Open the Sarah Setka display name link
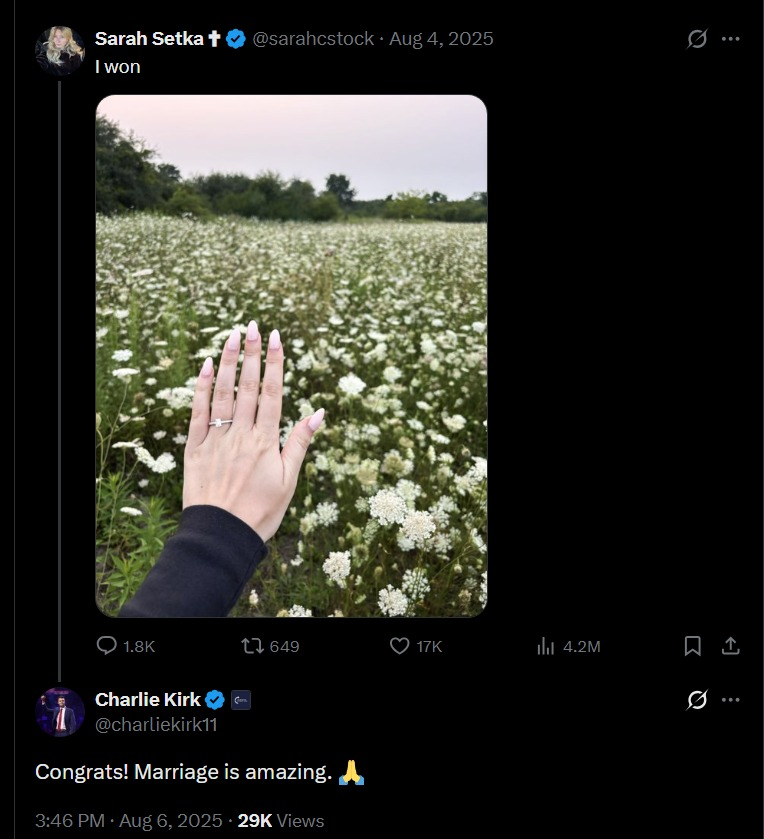Screen dimensions: 764x839 (x=149, y=39)
